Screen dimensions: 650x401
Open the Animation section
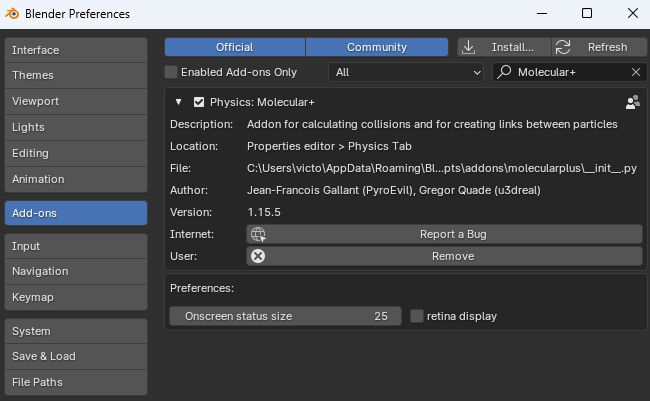(76, 179)
